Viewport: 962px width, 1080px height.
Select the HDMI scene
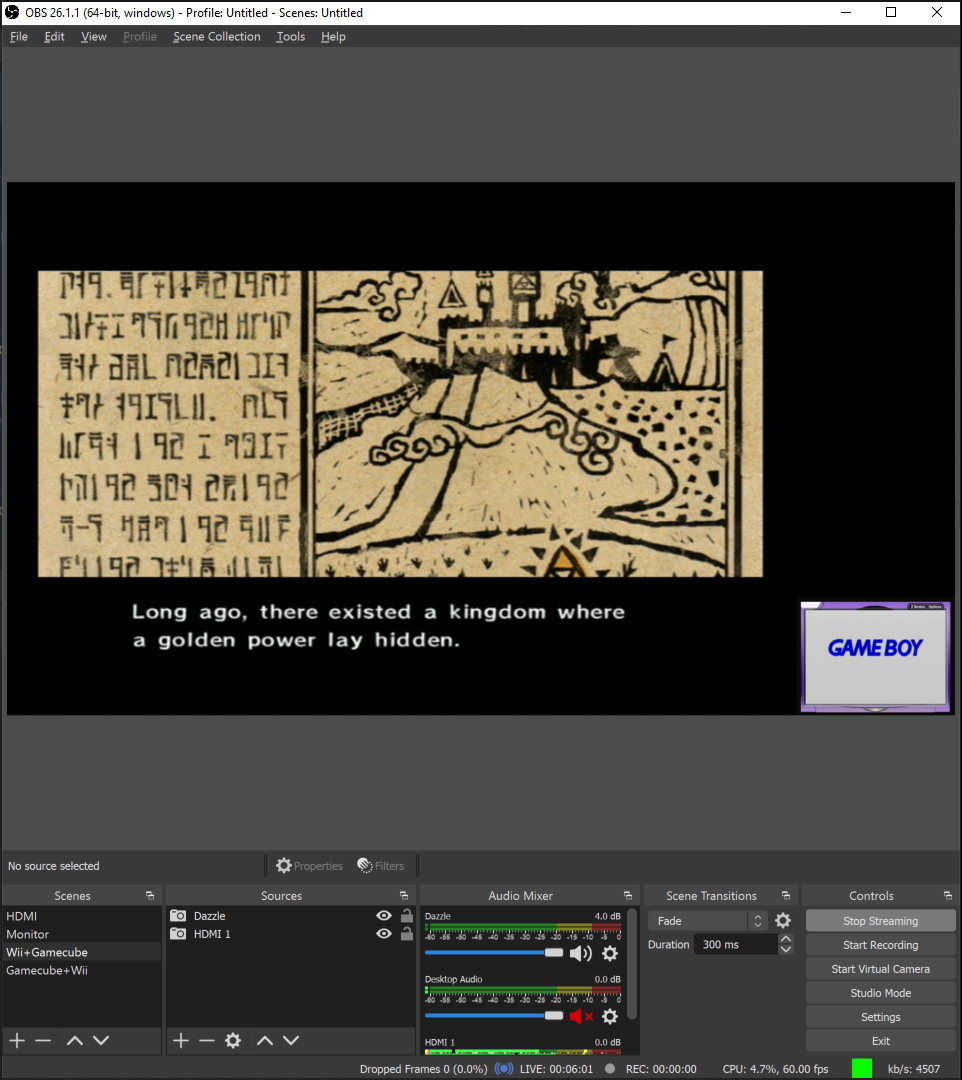(x=81, y=916)
